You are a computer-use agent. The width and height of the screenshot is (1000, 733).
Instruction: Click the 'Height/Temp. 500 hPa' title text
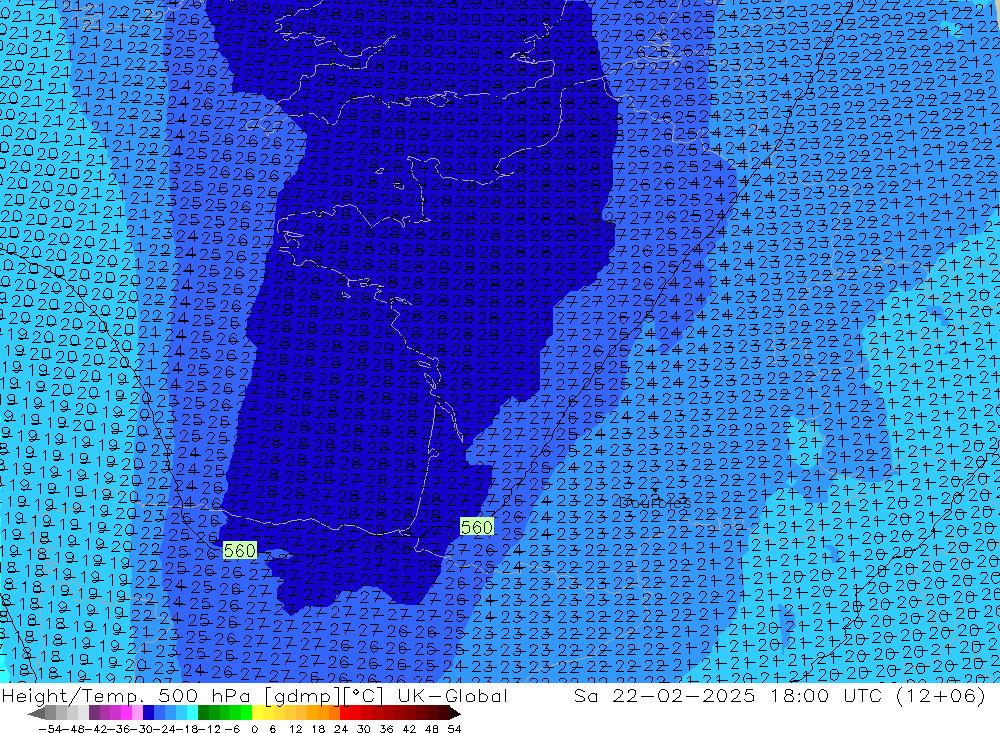coord(127,696)
